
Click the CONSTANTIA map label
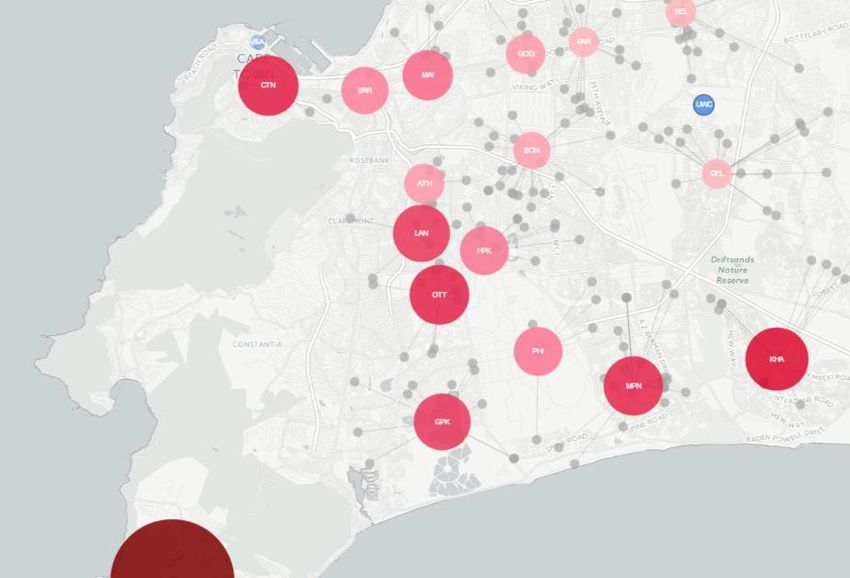coord(257,344)
